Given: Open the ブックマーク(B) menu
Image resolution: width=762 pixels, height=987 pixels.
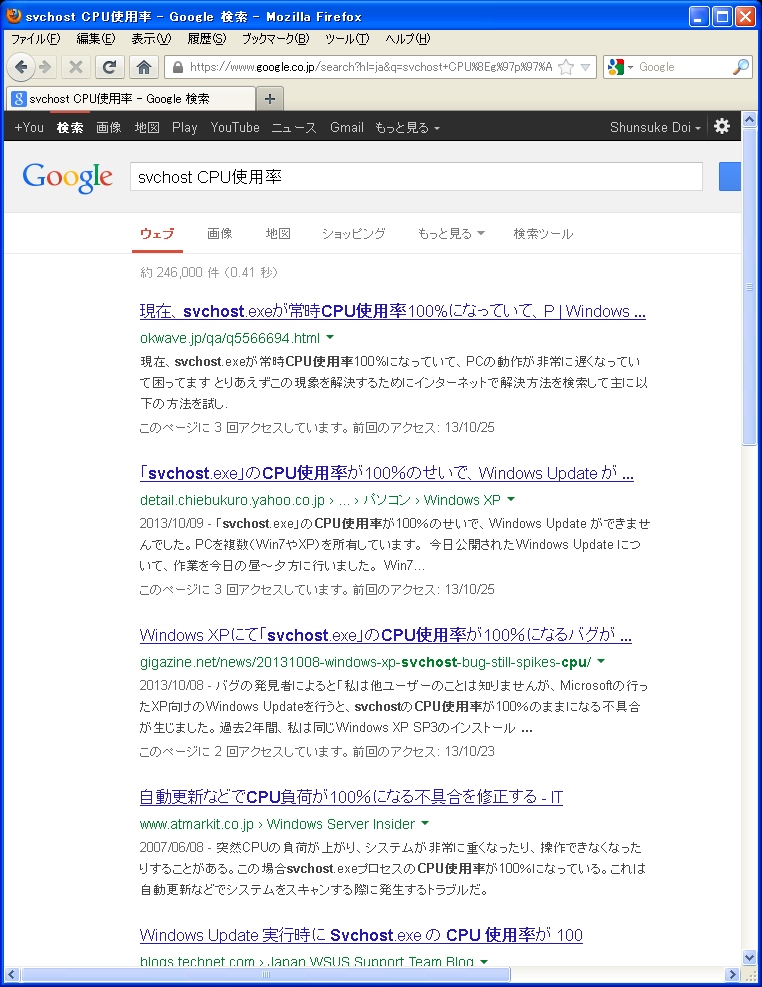Looking at the screenshot, I should click(x=275, y=39).
